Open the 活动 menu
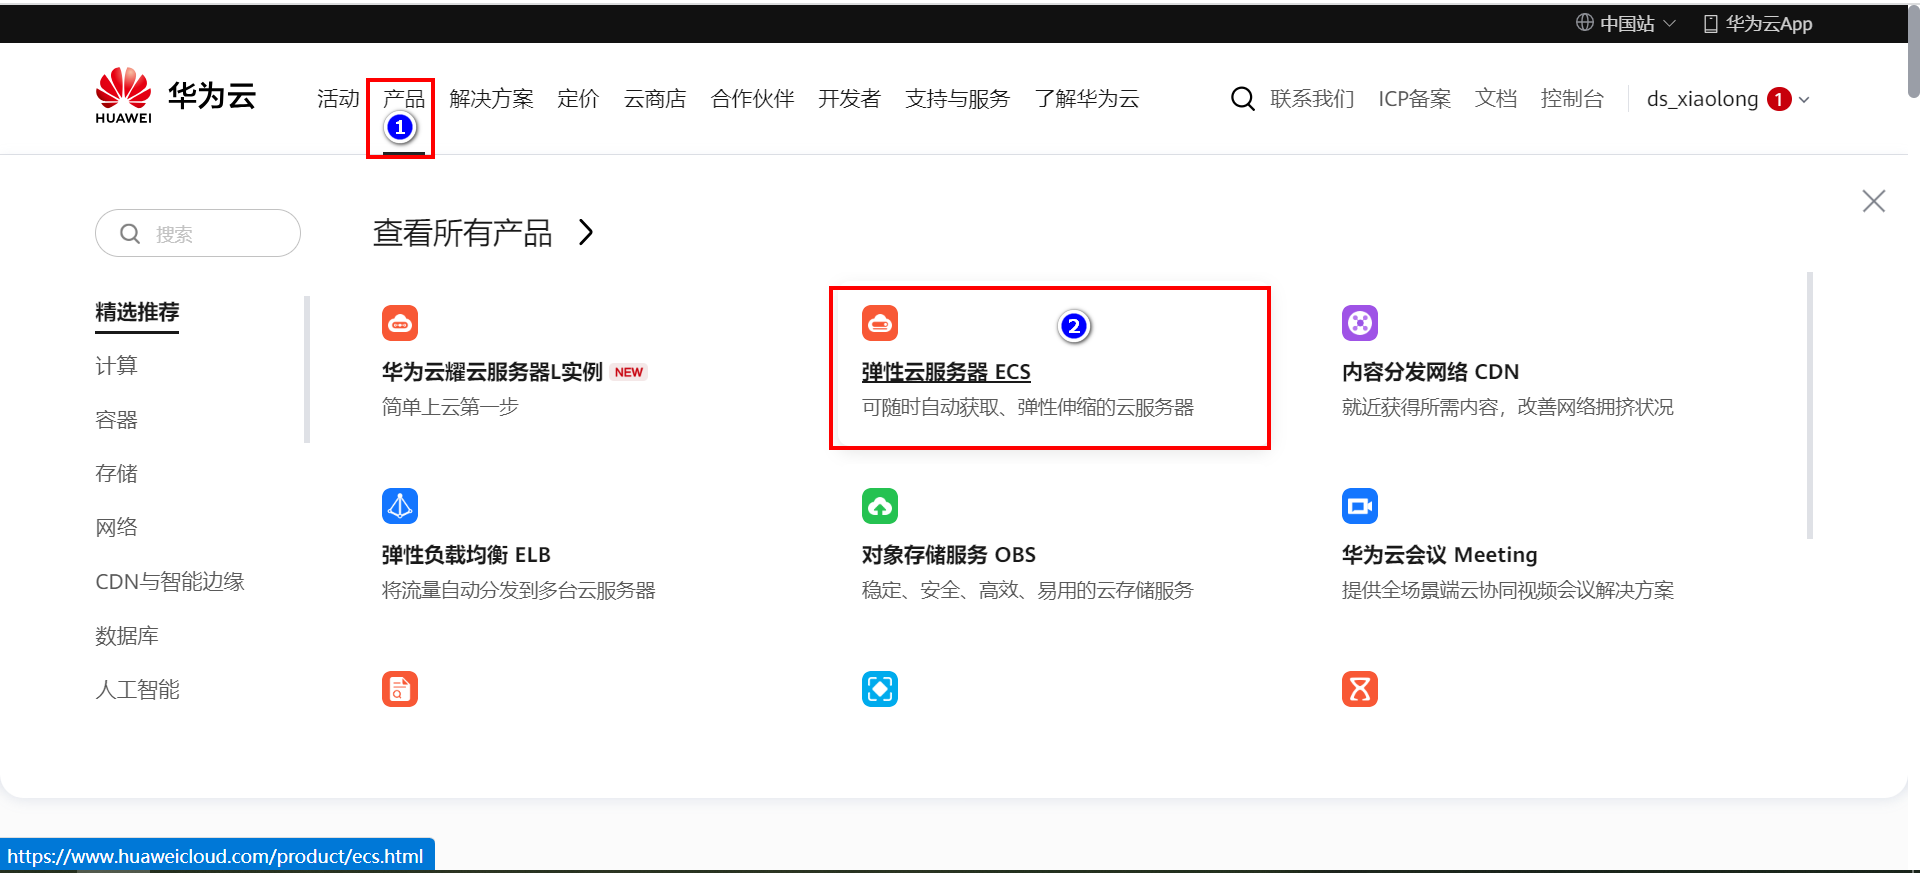The image size is (1920, 873). tap(338, 99)
